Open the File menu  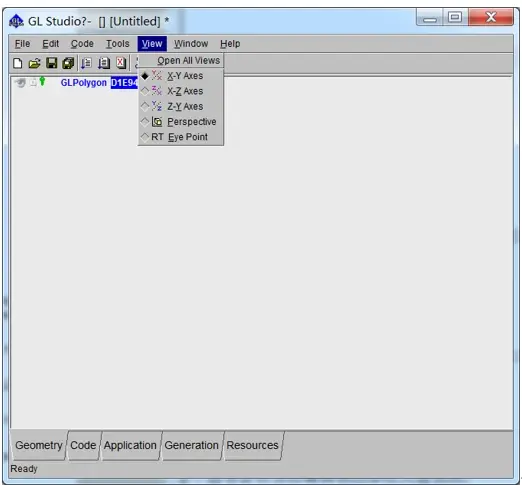pyautogui.click(x=22, y=44)
